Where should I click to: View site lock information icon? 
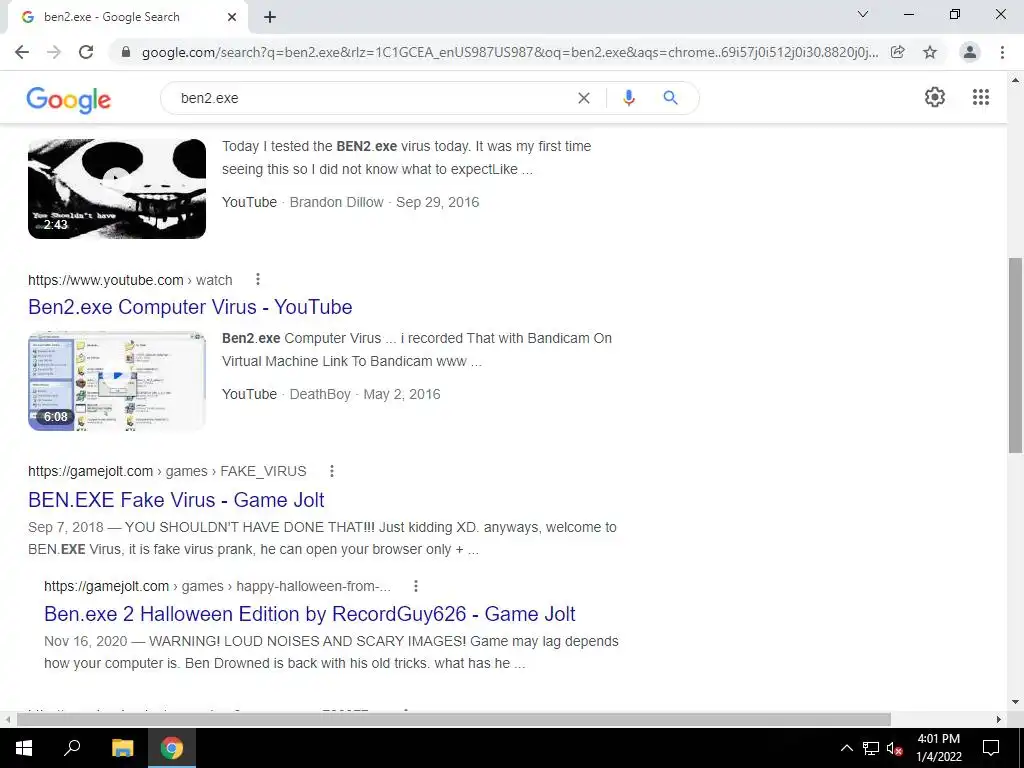point(126,52)
